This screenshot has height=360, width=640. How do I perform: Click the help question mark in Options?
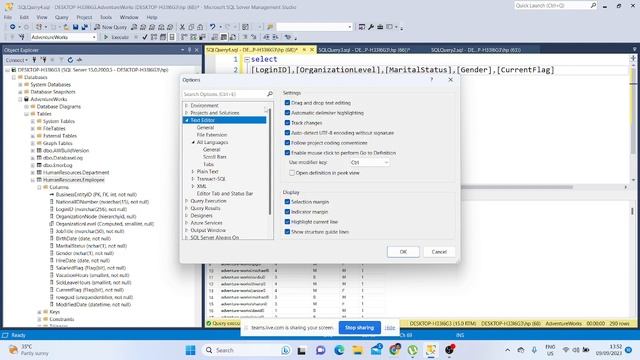[x=431, y=80]
